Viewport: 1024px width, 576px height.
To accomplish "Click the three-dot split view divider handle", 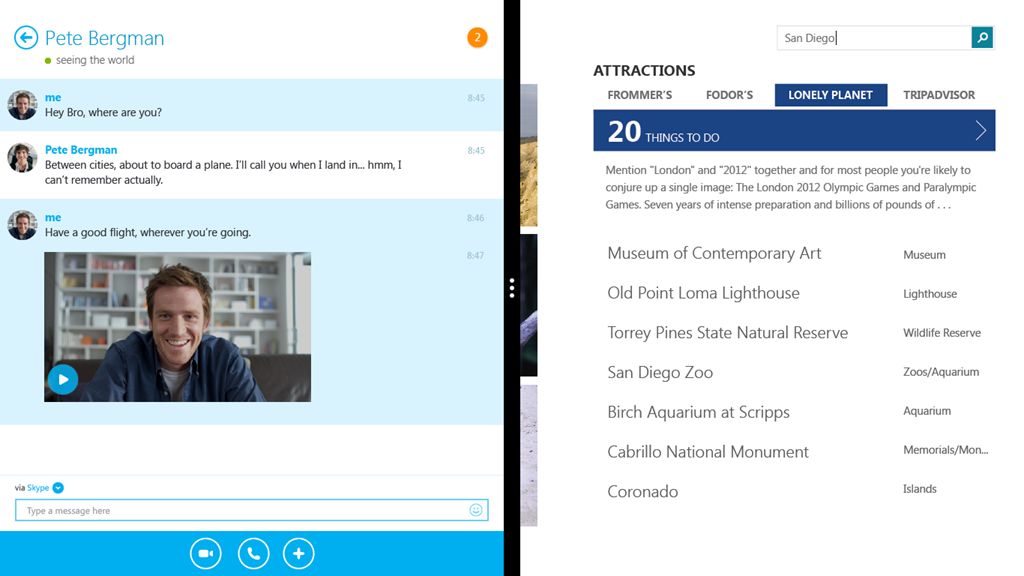I will click(512, 288).
